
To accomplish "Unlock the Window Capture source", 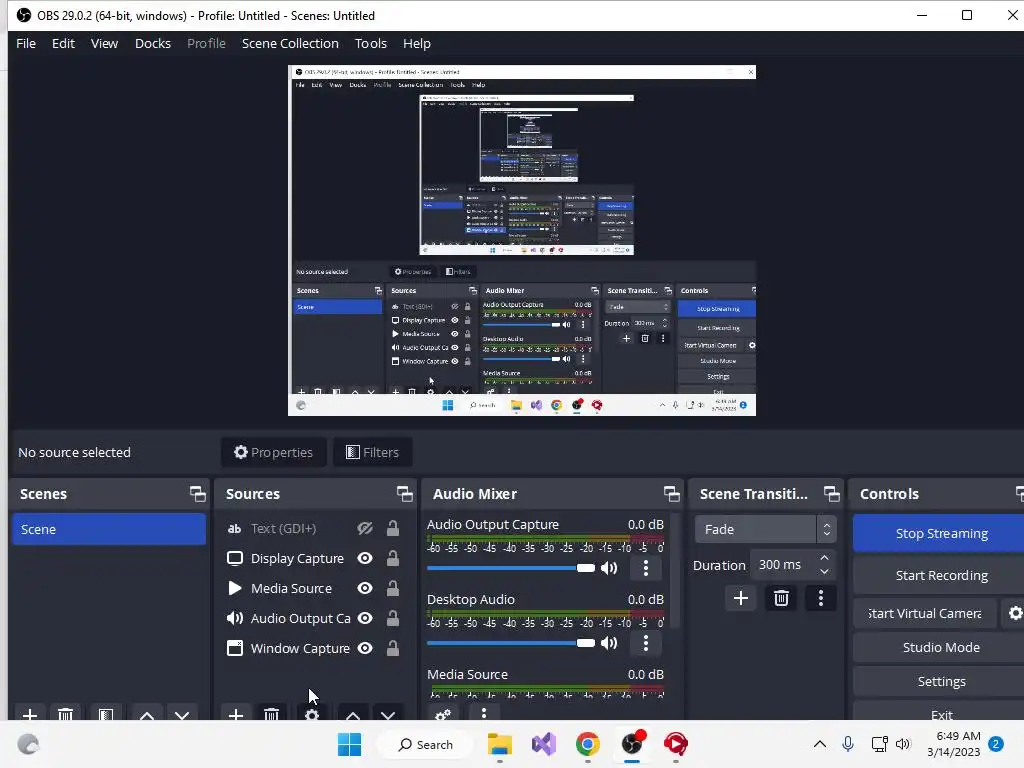I will coord(392,648).
